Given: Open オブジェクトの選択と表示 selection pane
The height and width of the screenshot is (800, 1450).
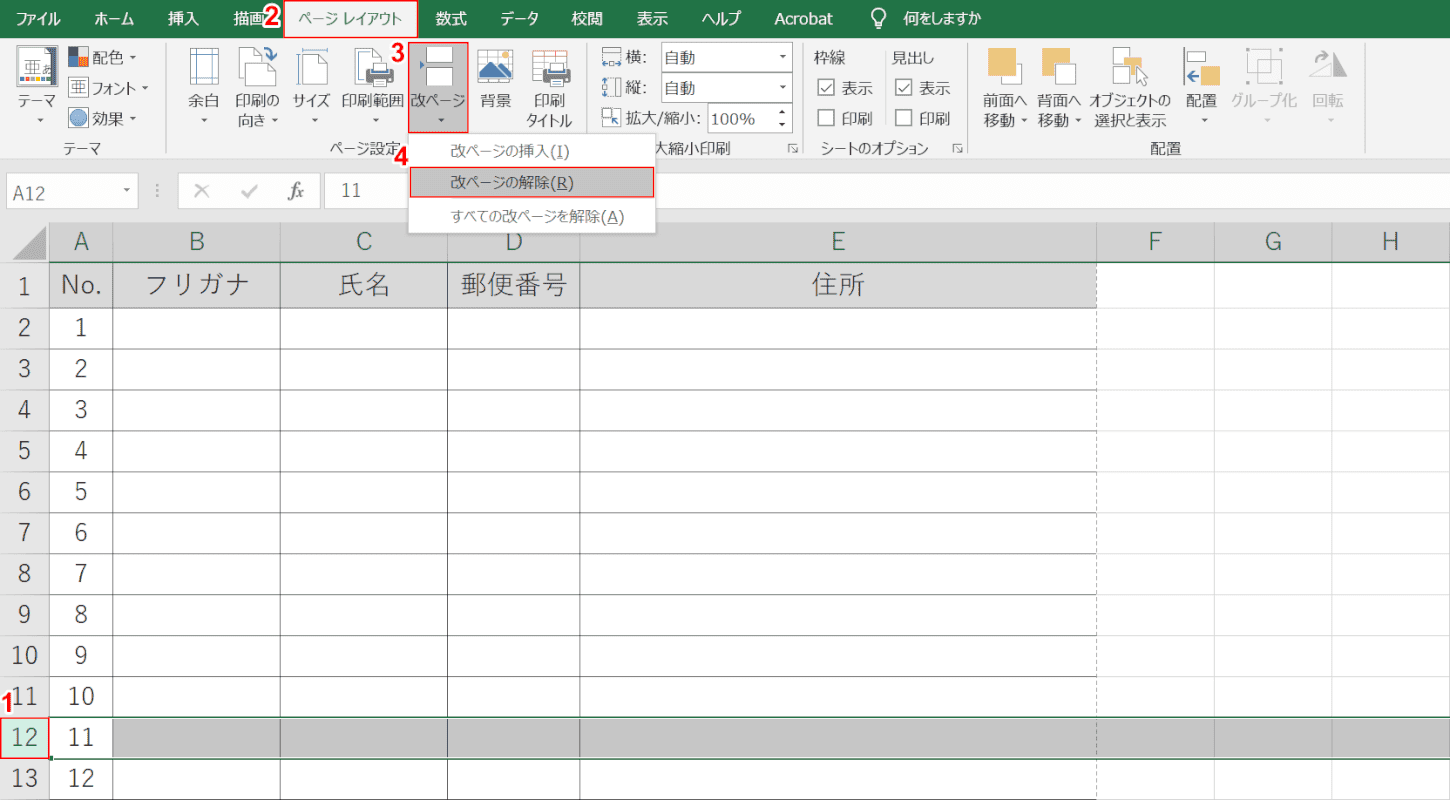Looking at the screenshot, I should (x=1130, y=86).
